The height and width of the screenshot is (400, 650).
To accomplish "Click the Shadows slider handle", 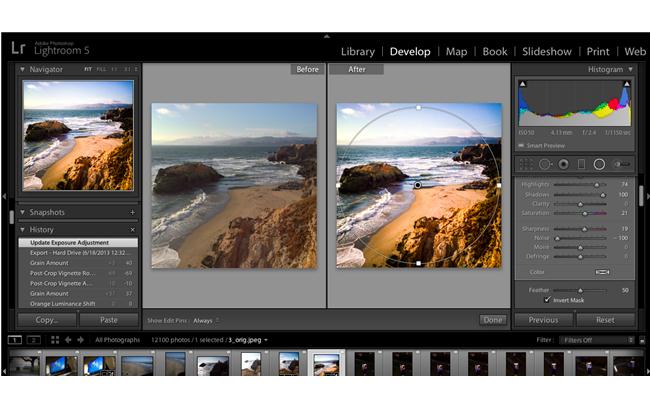I will coord(603,195).
